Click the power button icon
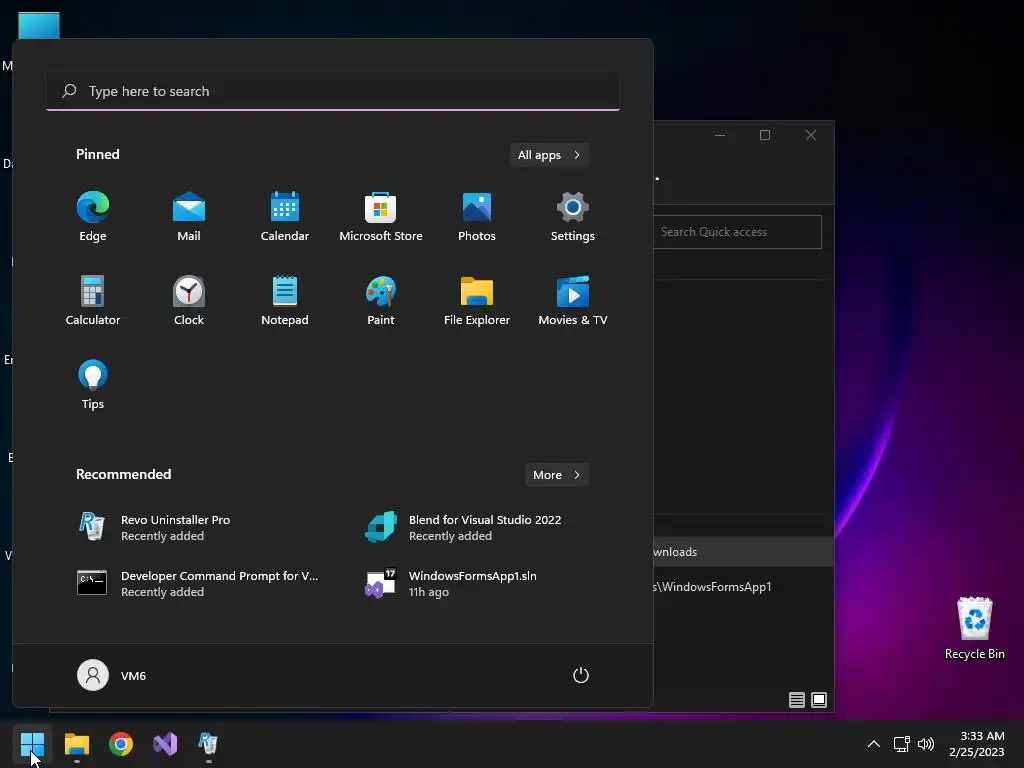The width and height of the screenshot is (1024, 768). (581, 675)
